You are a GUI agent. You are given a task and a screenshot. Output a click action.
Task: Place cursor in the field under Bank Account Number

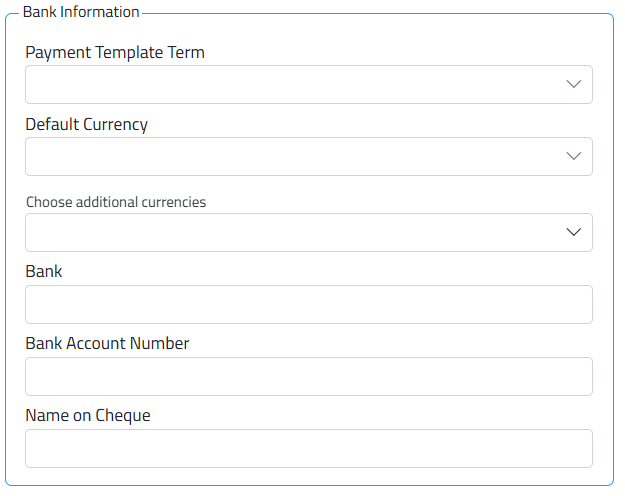coord(308,377)
